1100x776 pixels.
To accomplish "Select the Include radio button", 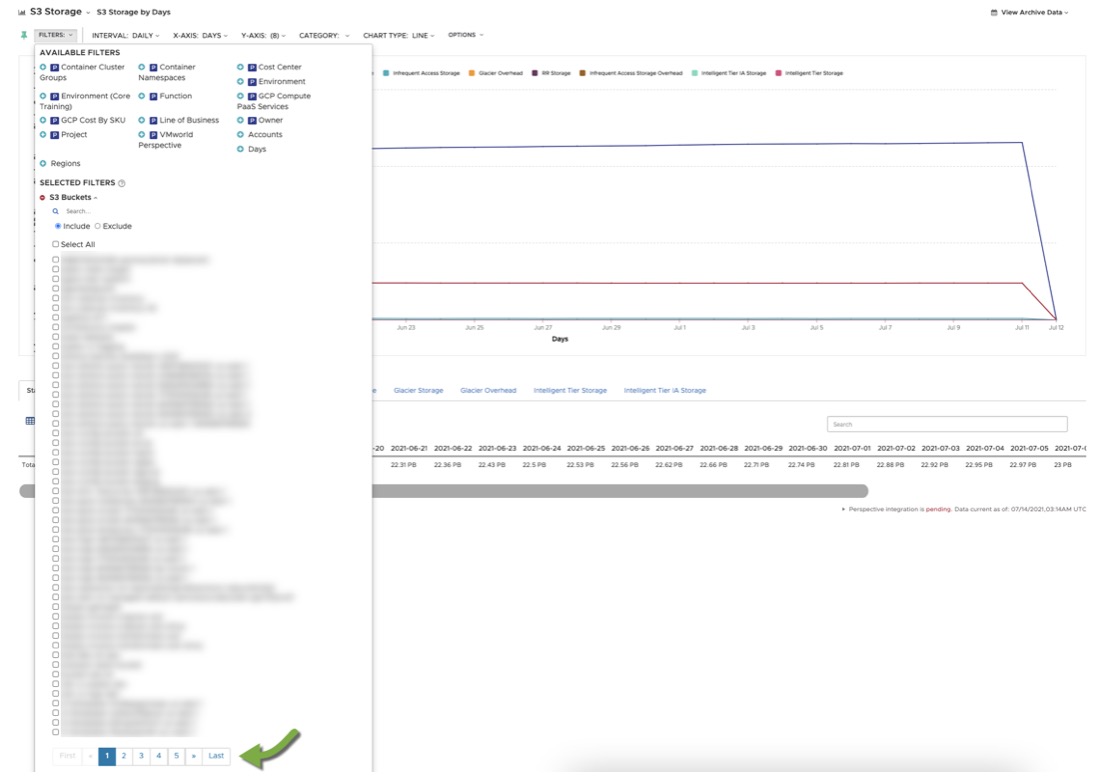I will [59, 226].
